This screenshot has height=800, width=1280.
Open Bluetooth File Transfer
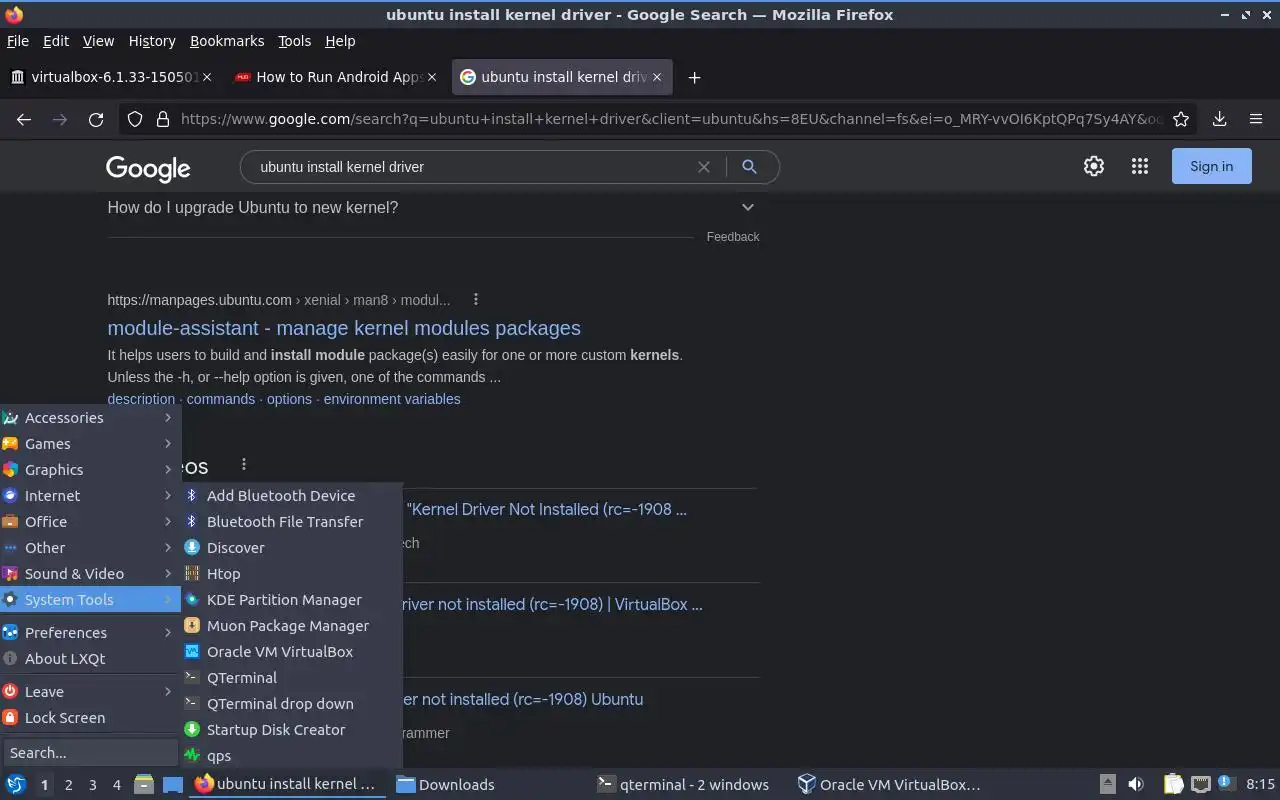pyautogui.click(x=291, y=522)
